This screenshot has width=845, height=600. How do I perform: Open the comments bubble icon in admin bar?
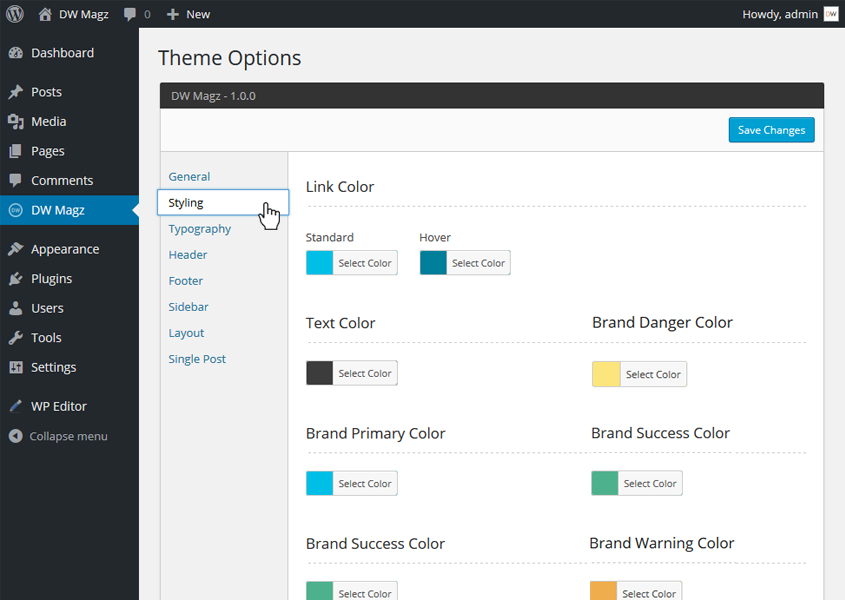(130, 14)
